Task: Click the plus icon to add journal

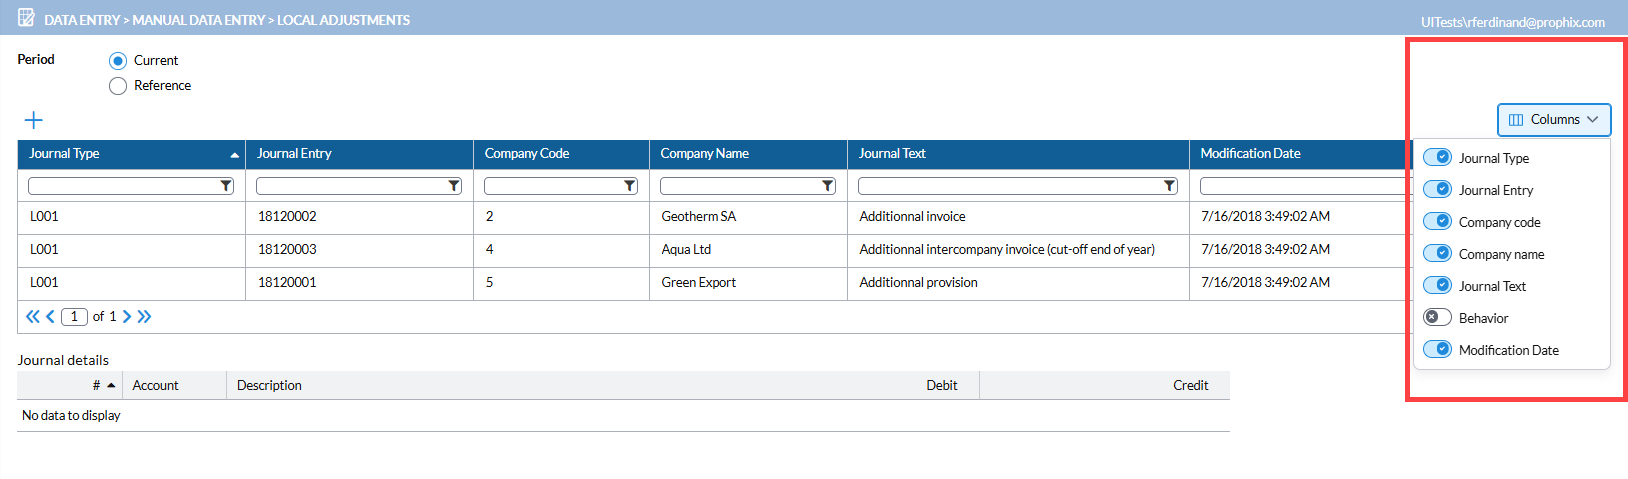Action: [x=33, y=120]
